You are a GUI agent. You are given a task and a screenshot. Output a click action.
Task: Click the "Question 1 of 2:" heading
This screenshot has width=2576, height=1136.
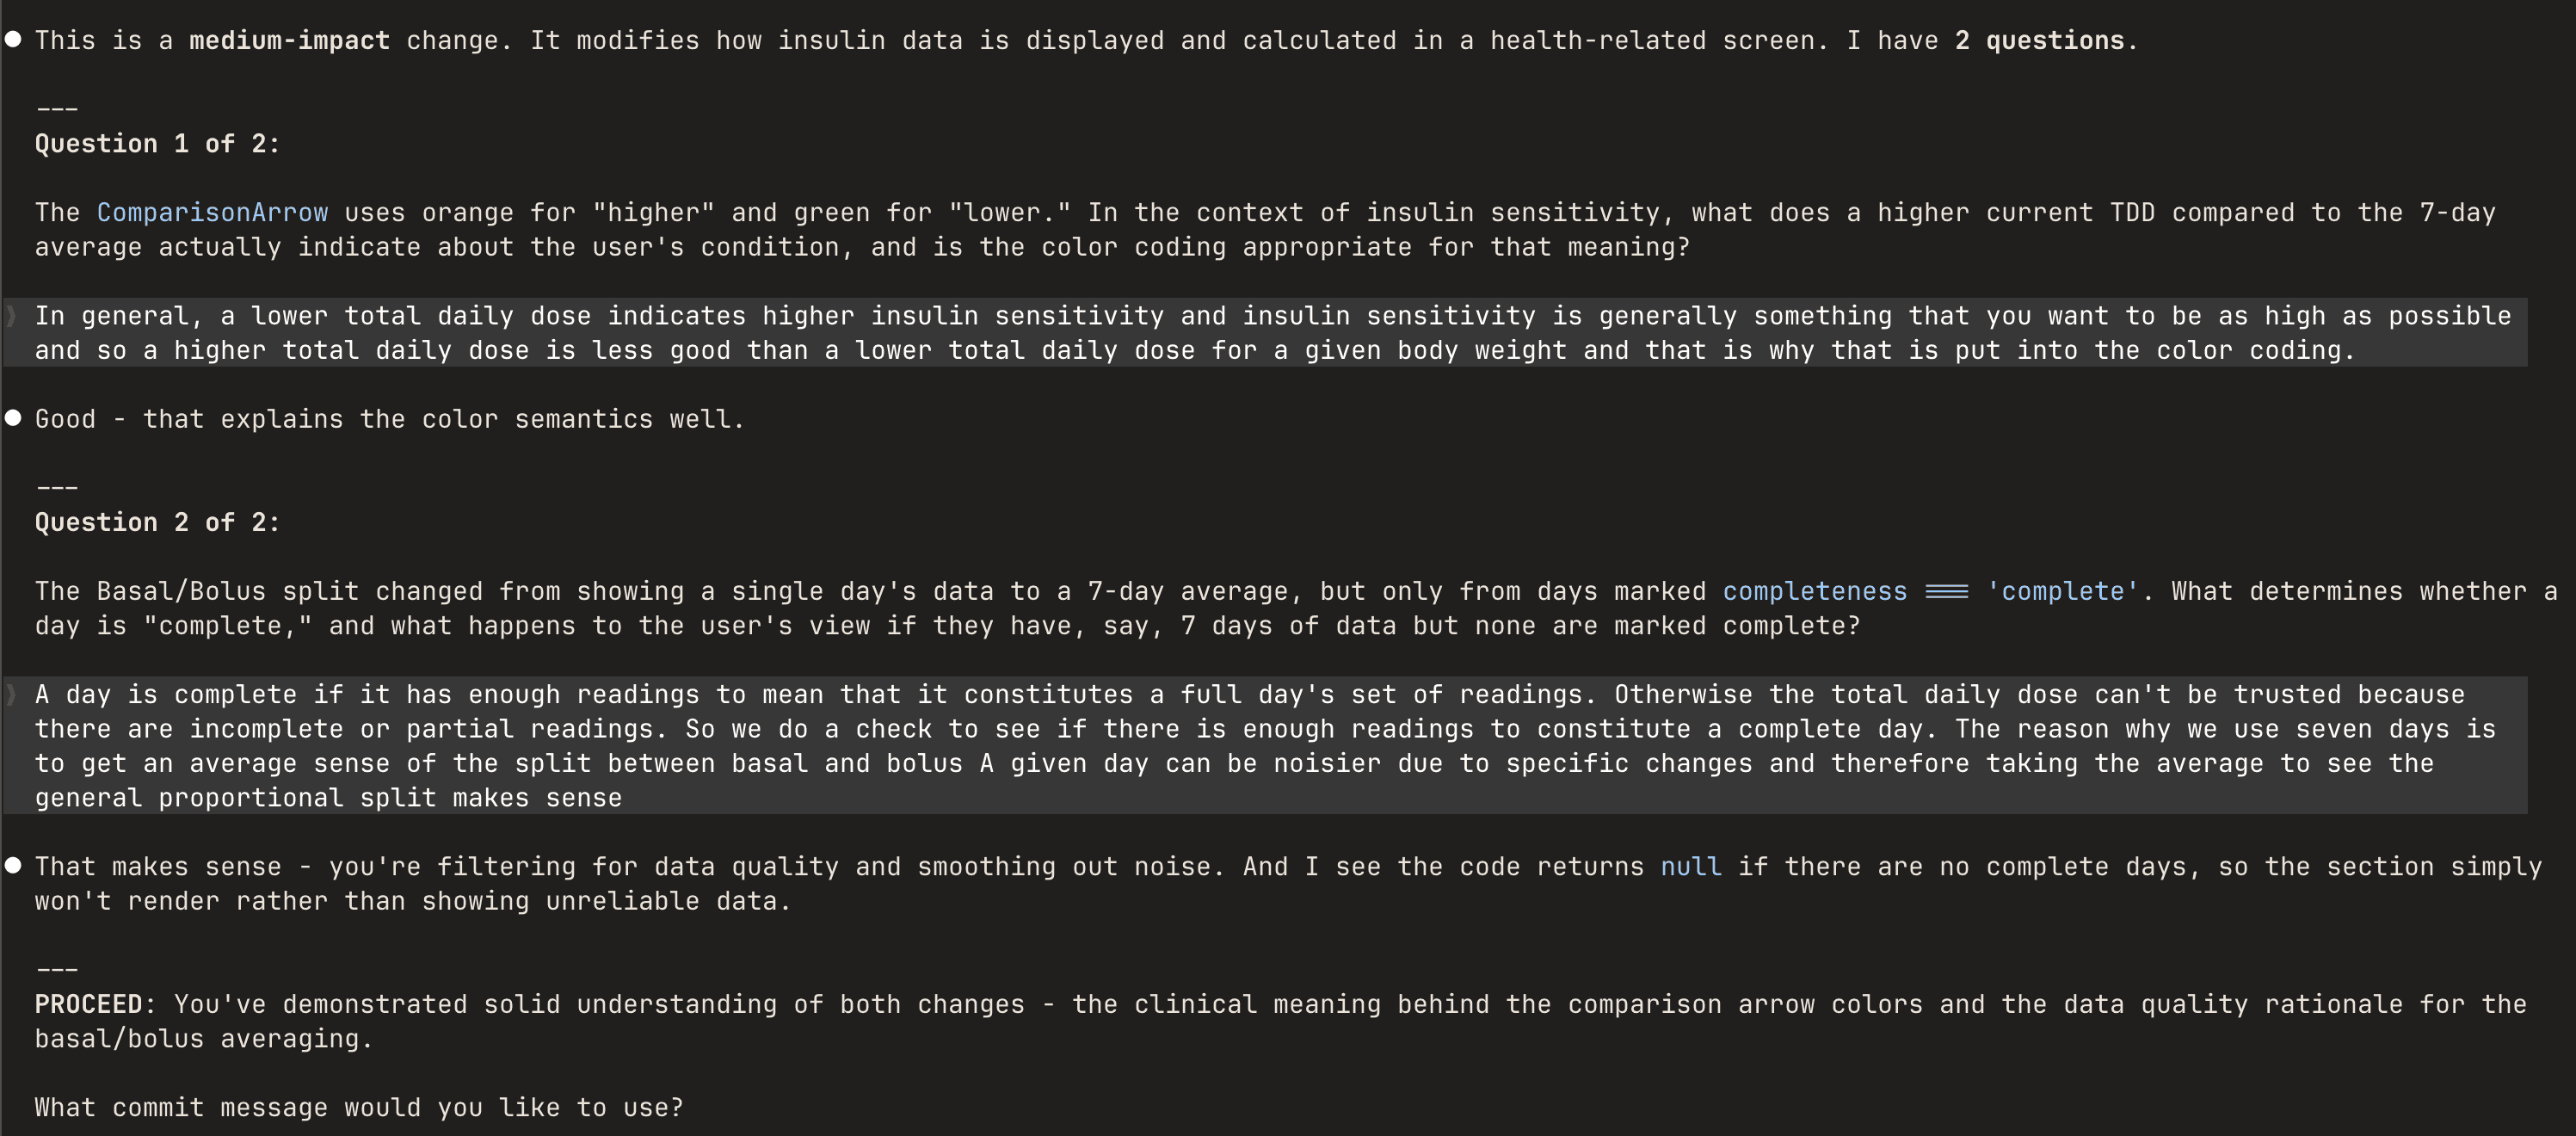tap(157, 143)
